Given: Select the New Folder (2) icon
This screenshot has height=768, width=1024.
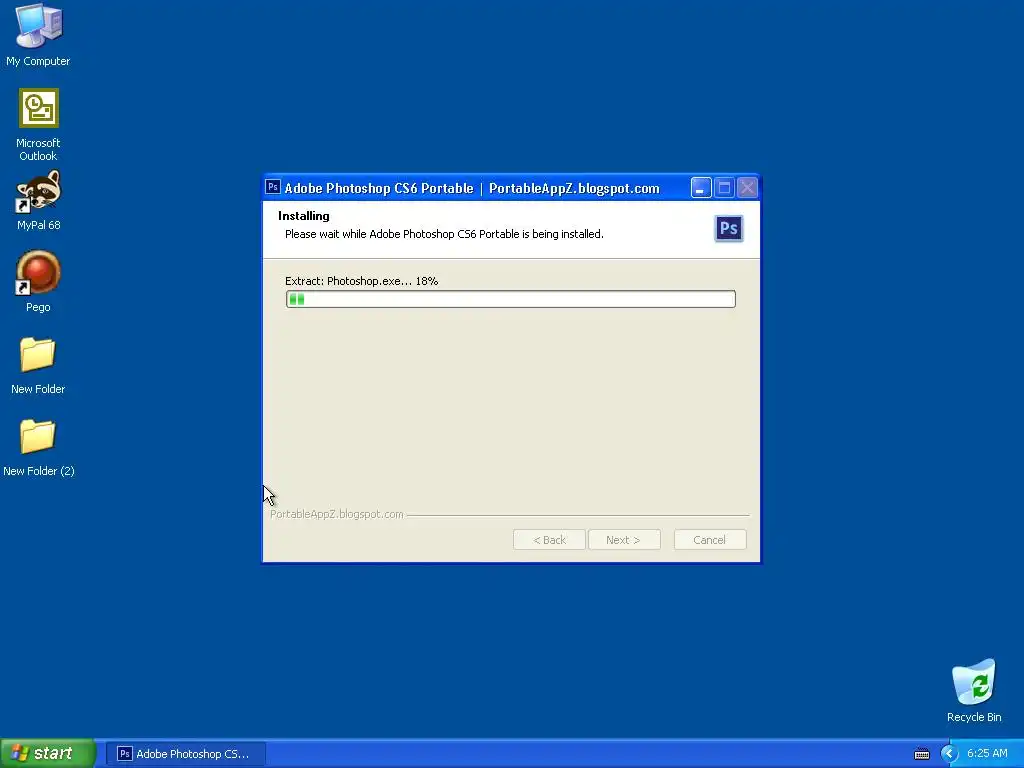Looking at the screenshot, I should 39,447.
